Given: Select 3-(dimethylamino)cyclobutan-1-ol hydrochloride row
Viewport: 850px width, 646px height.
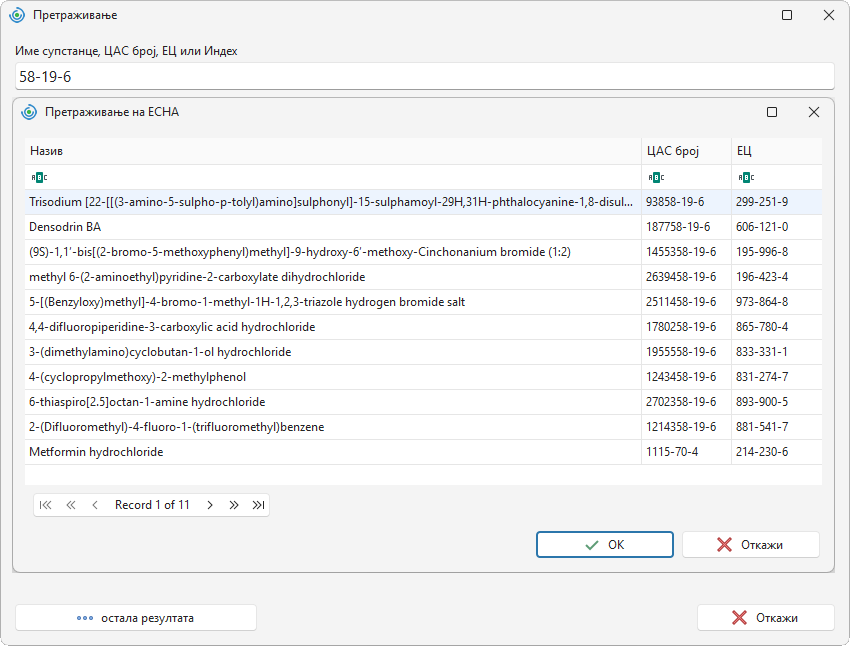Looking at the screenshot, I should pyautogui.click(x=423, y=352).
